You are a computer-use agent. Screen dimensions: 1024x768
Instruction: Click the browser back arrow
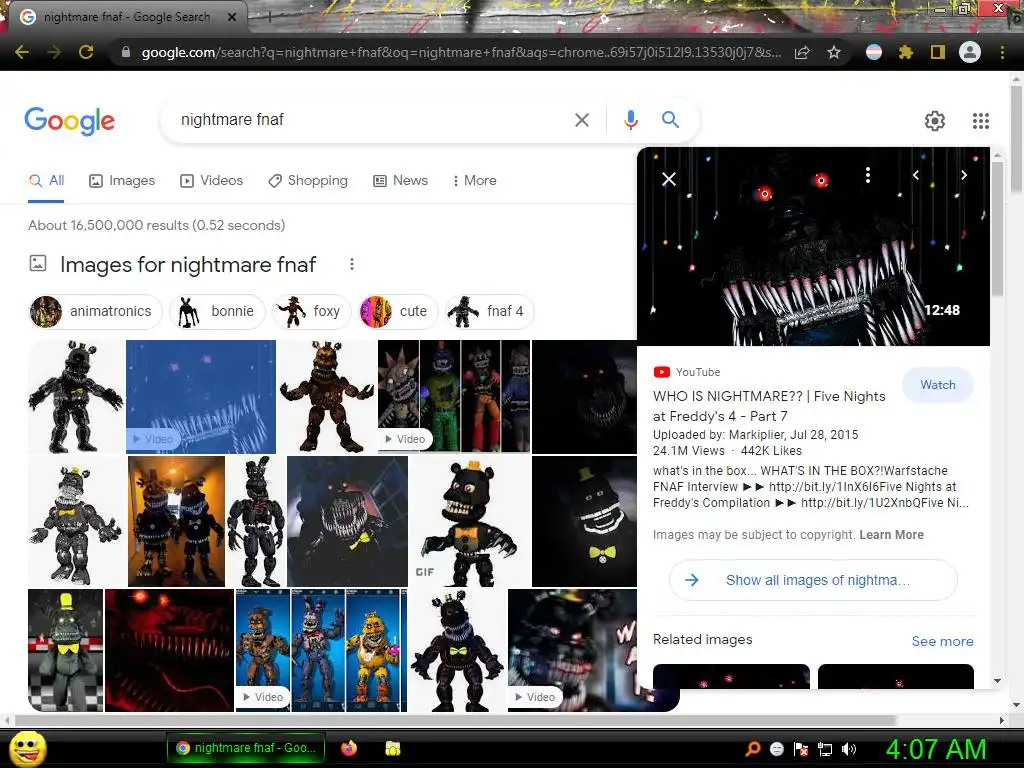[x=22, y=52]
